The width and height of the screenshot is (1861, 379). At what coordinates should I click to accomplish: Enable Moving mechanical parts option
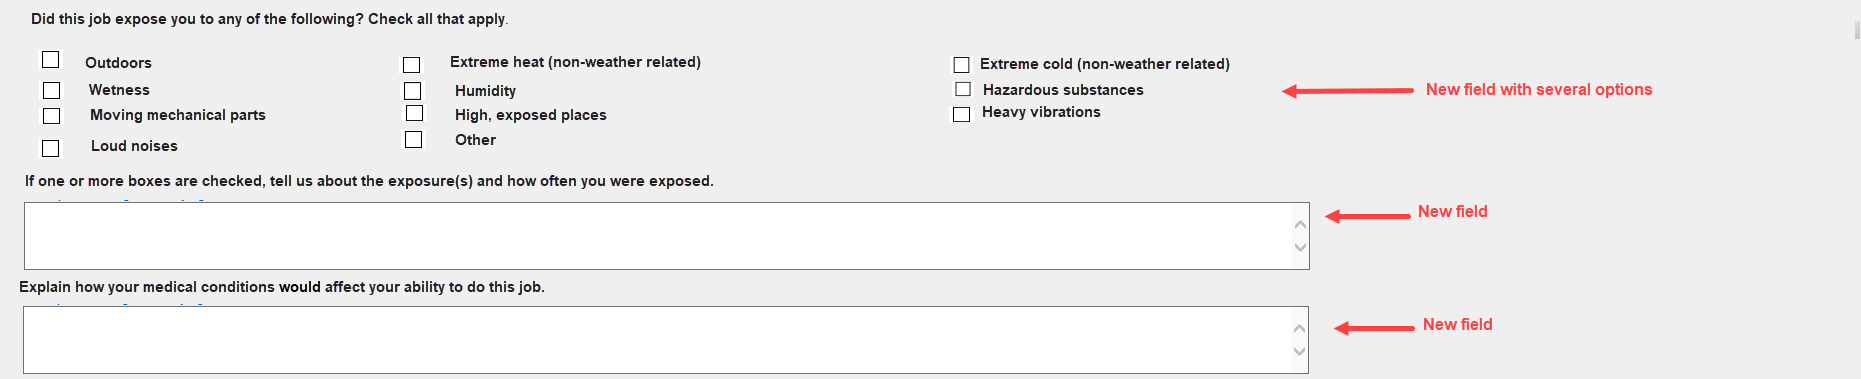click(x=52, y=116)
